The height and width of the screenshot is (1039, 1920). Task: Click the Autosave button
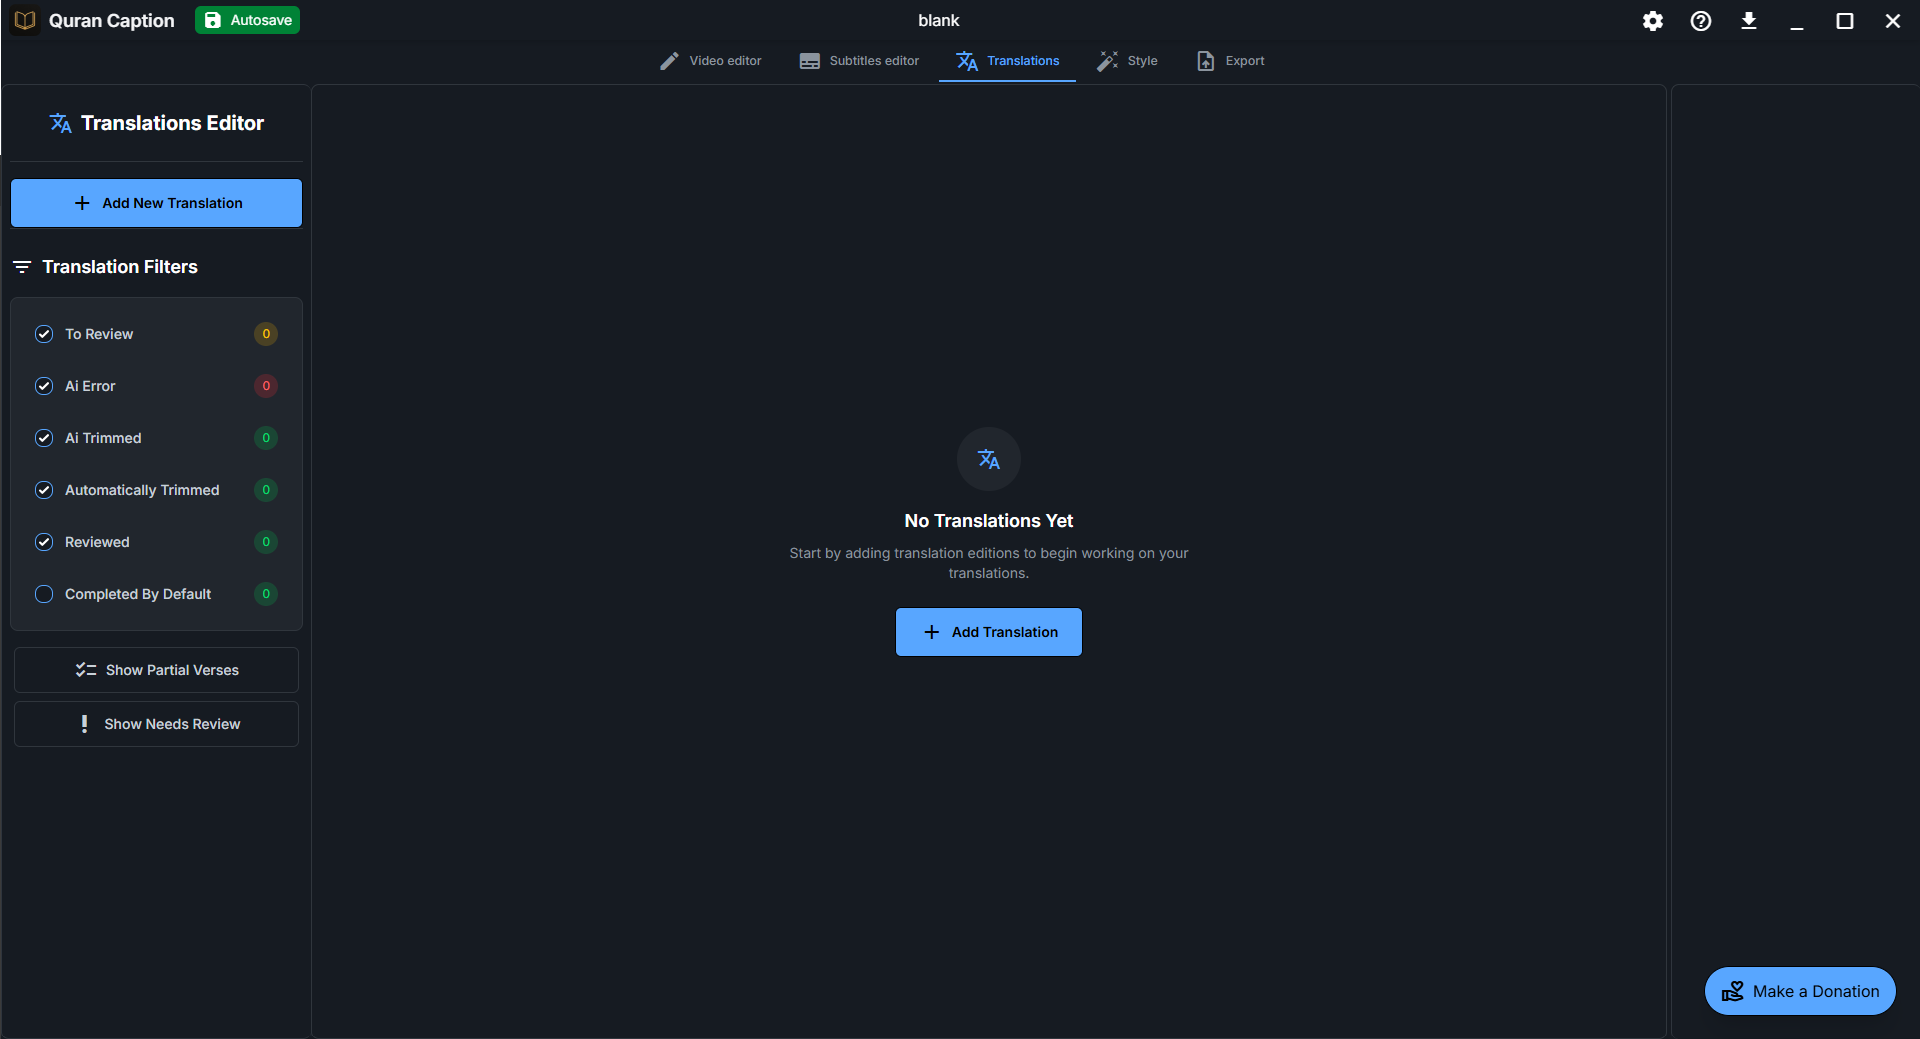pyautogui.click(x=247, y=20)
